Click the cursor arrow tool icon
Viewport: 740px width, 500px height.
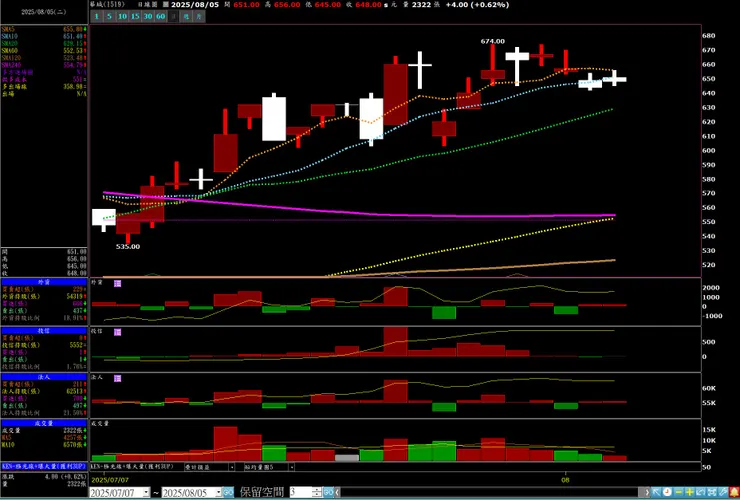[656, 492]
